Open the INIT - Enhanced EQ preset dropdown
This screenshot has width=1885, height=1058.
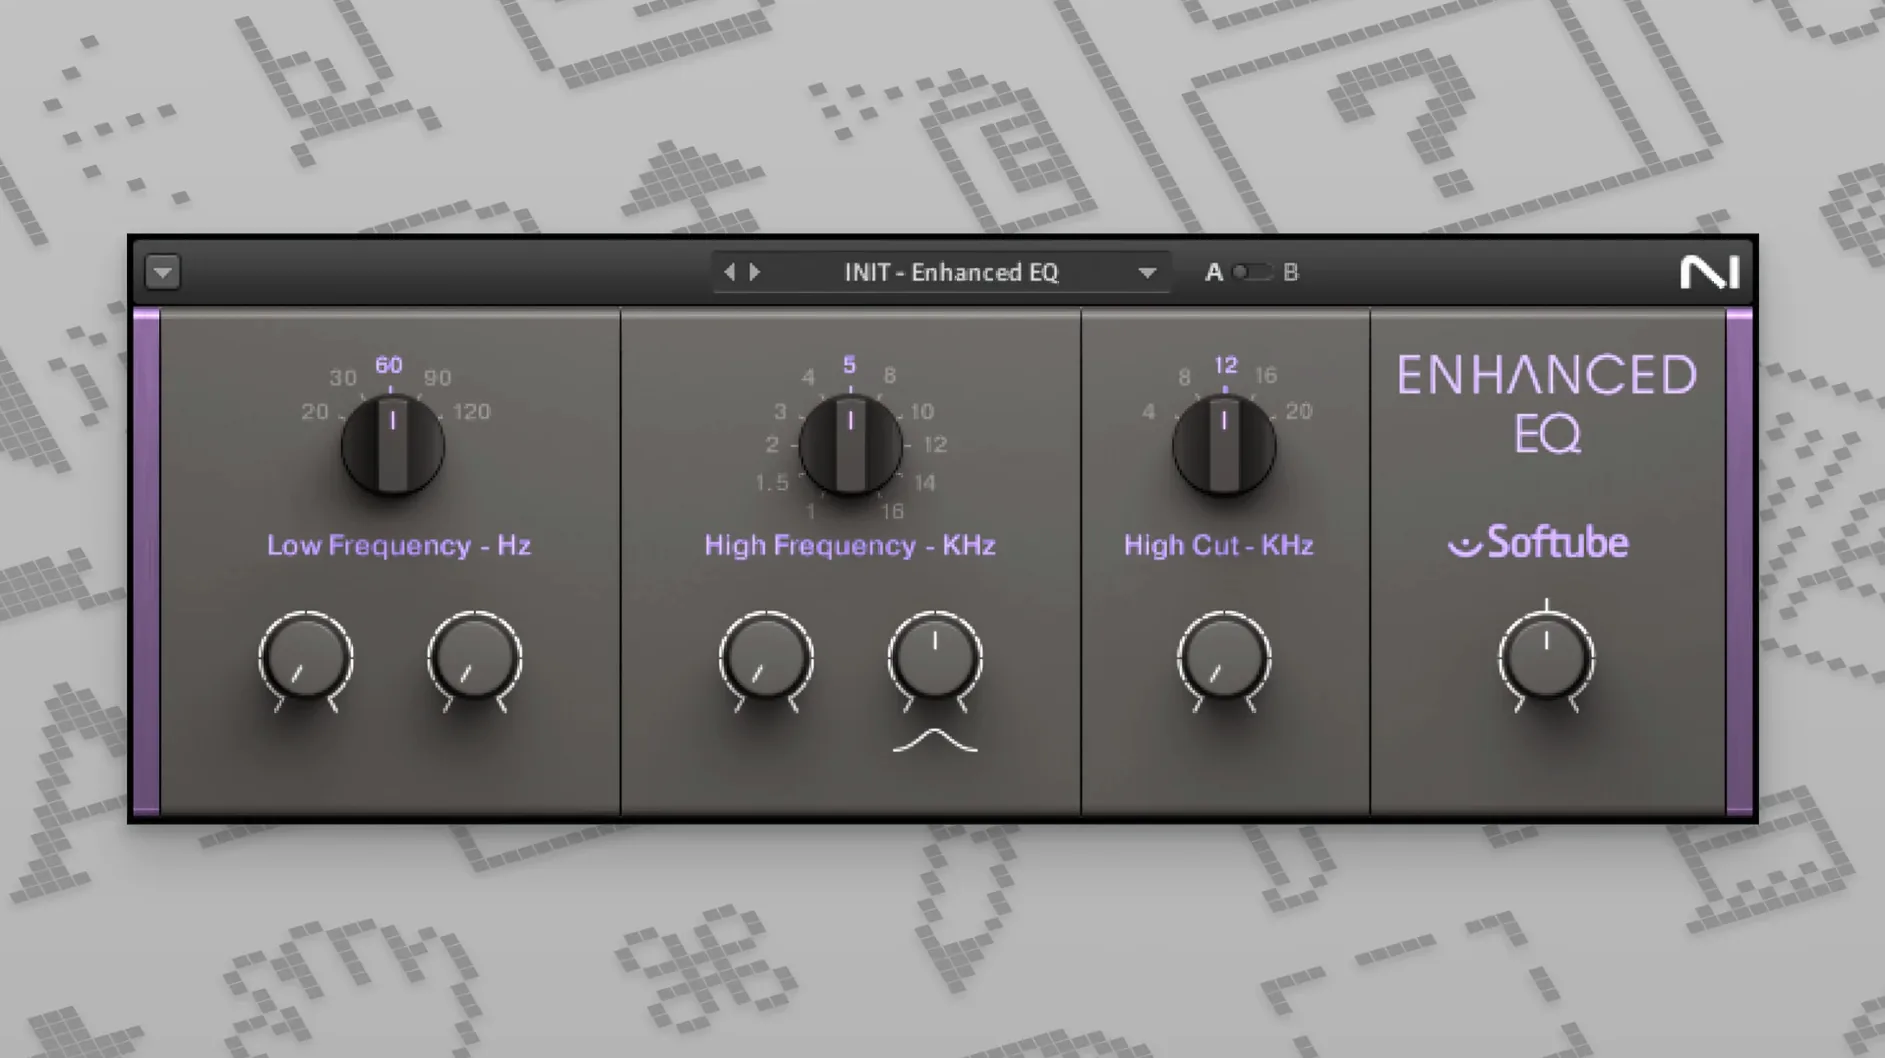pos(1147,273)
